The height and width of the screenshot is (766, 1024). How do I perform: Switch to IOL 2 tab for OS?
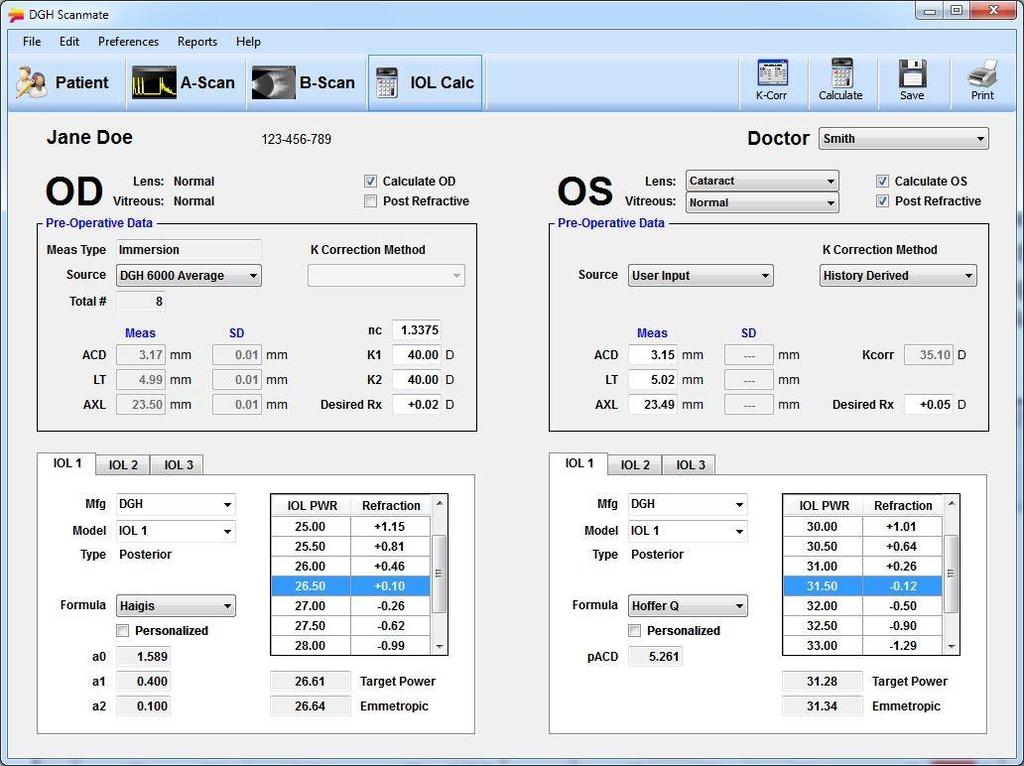[x=635, y=465]
